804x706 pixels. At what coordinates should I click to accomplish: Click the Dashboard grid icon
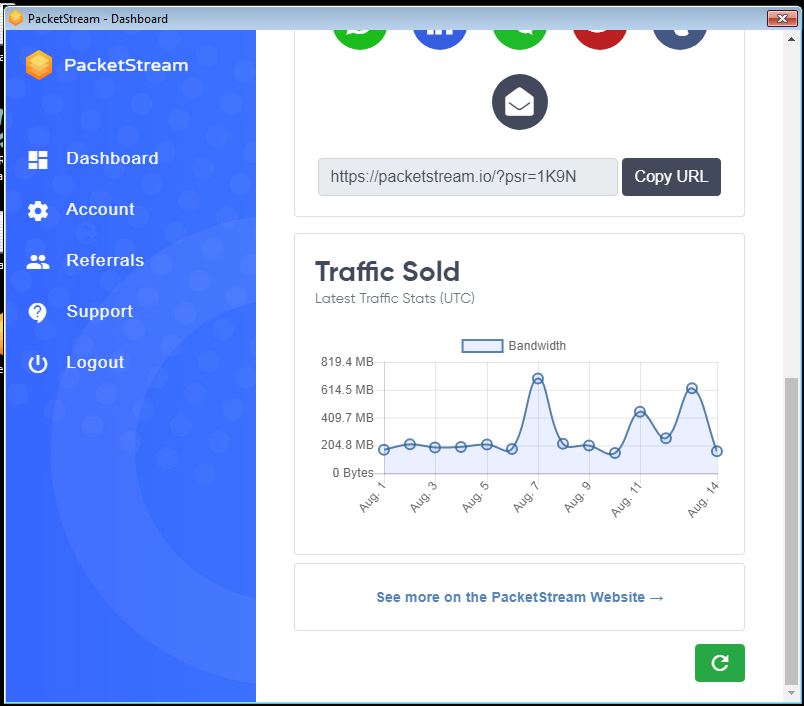[x=38, y=159]
